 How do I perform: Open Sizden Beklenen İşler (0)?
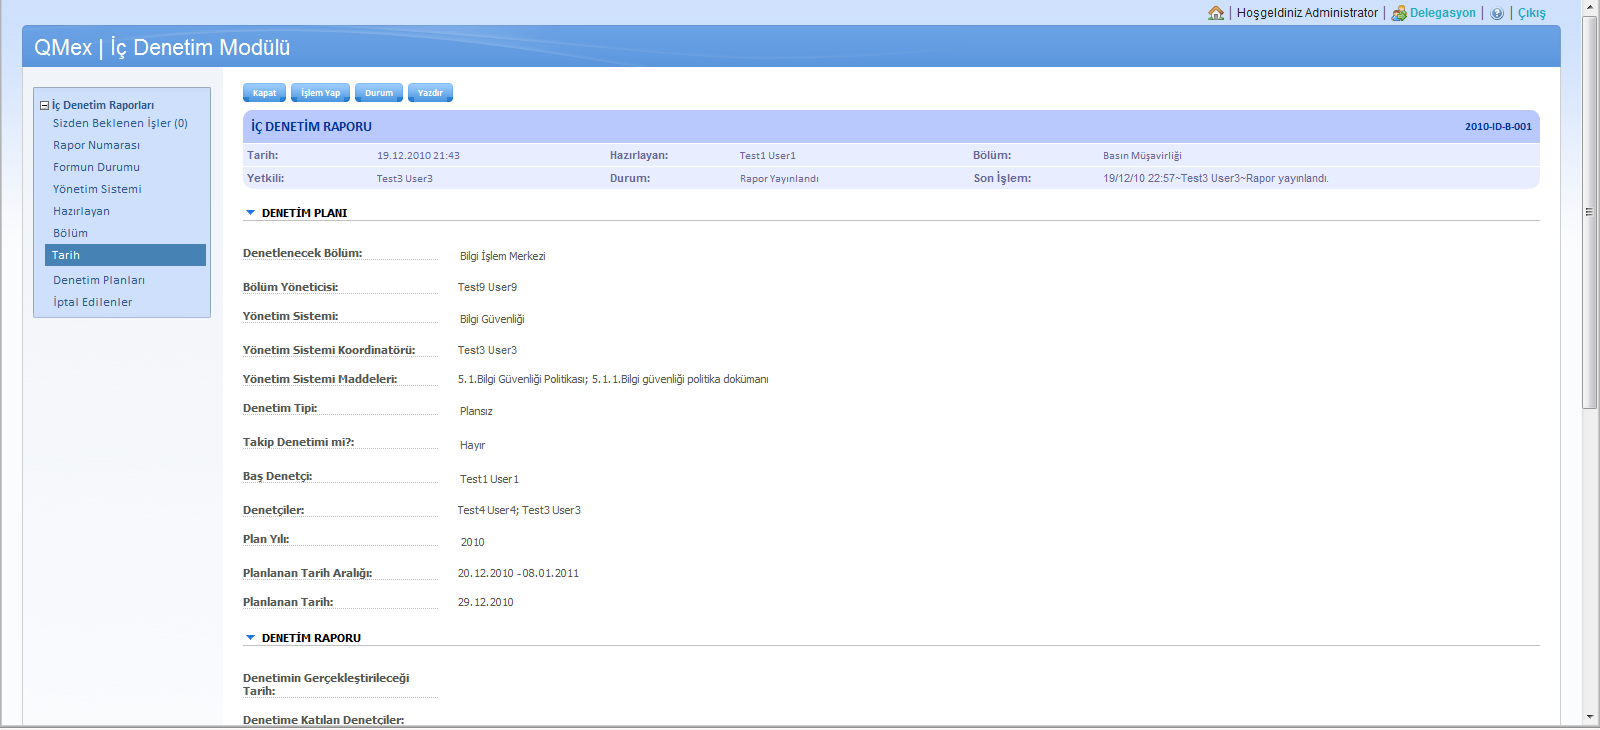[120, 123]
